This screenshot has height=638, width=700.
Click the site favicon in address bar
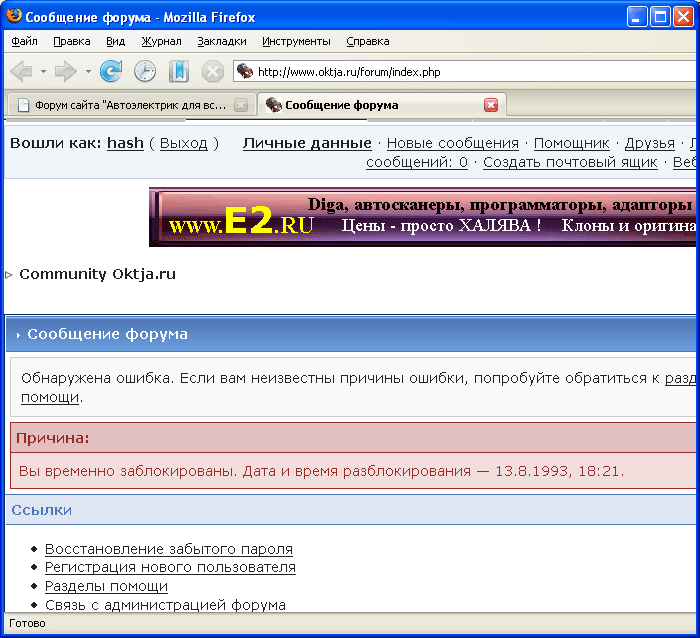[x=245, y=71]
